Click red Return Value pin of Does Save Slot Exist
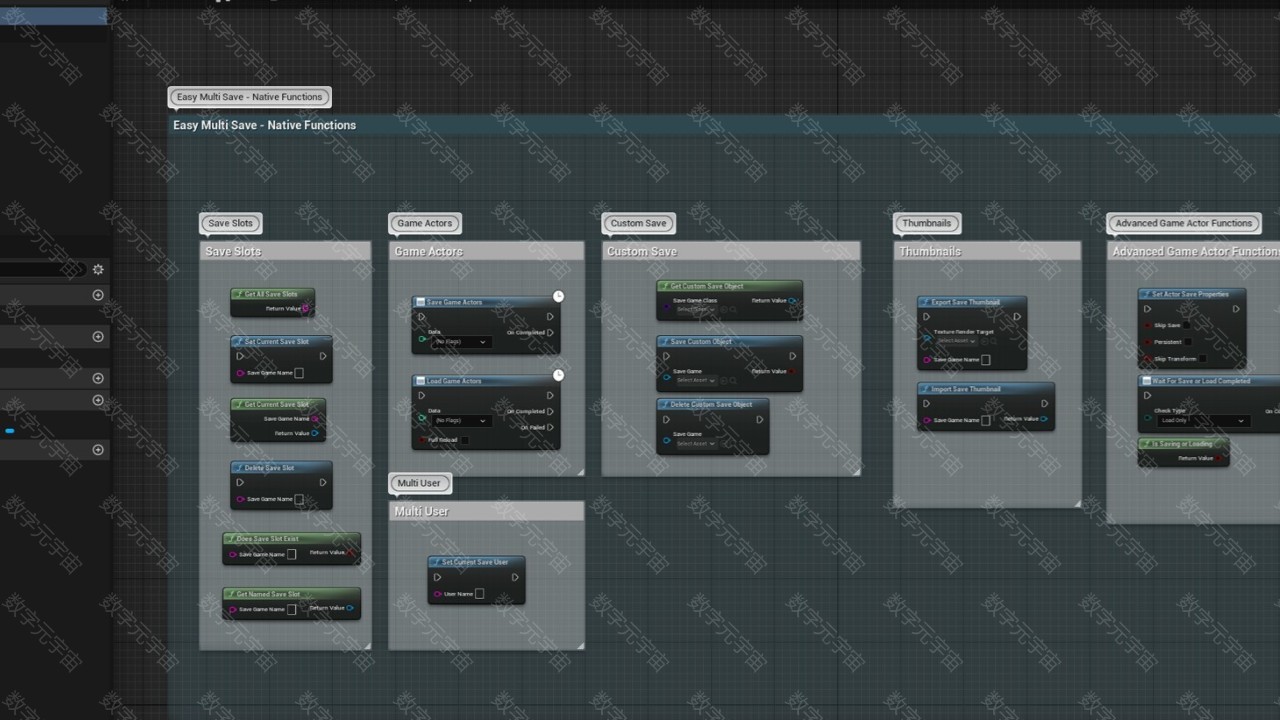The width and height of the screenshot is (1280, 720). pos(351,552)
